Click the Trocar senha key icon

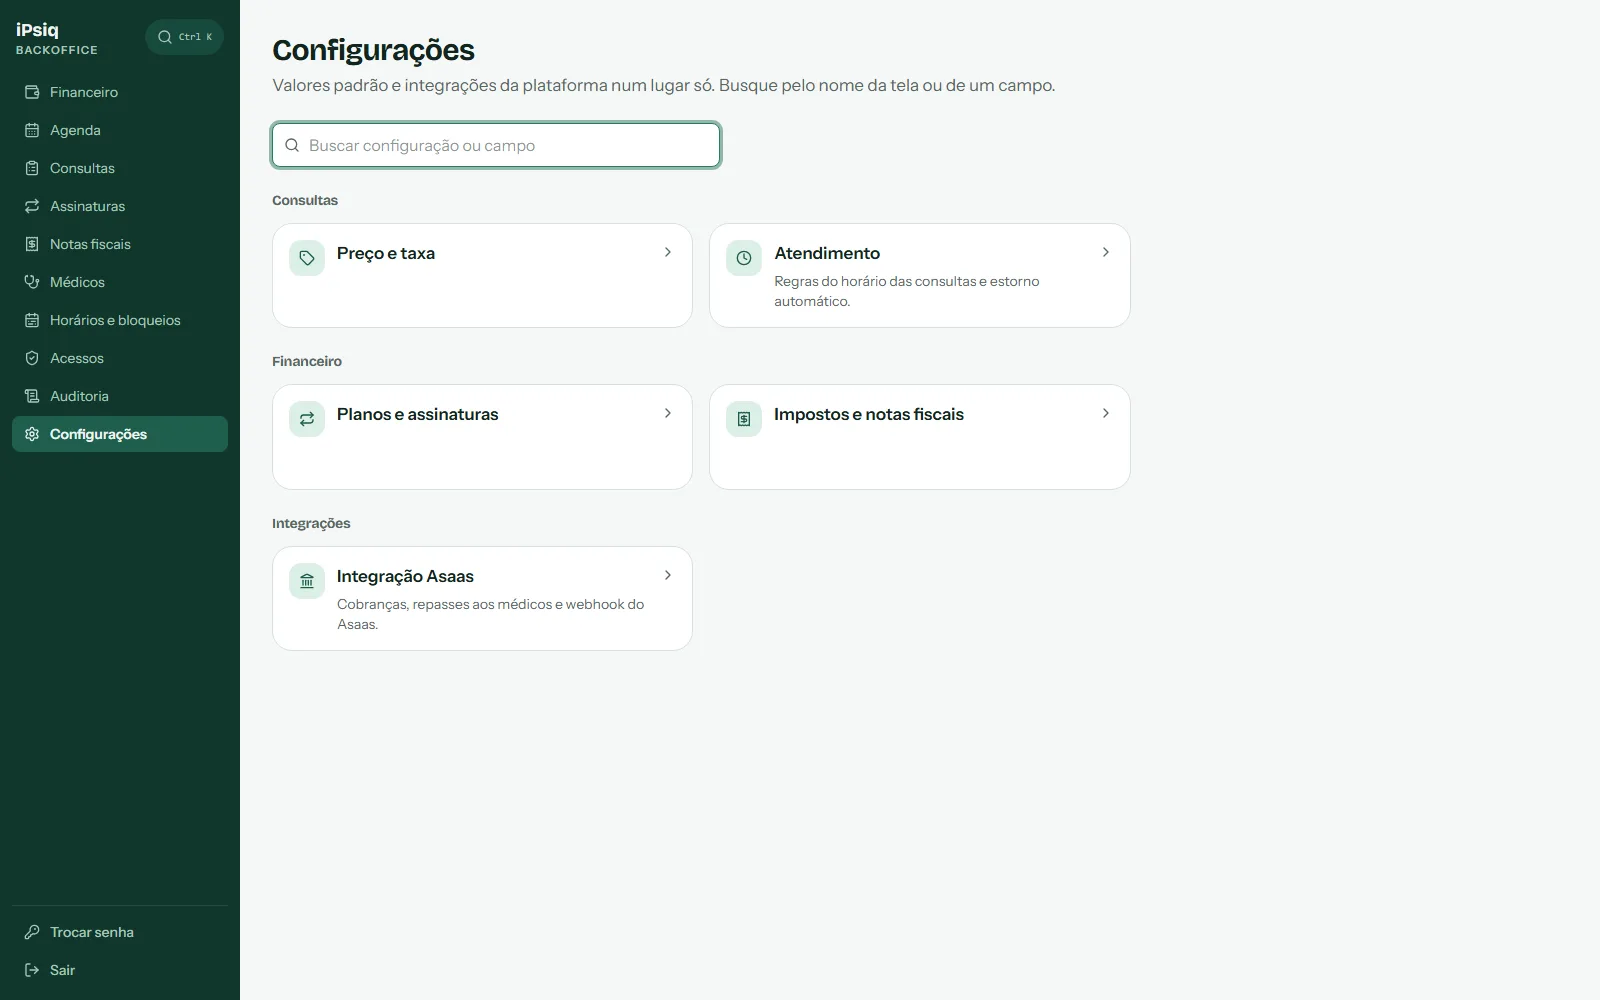[32, 932]
